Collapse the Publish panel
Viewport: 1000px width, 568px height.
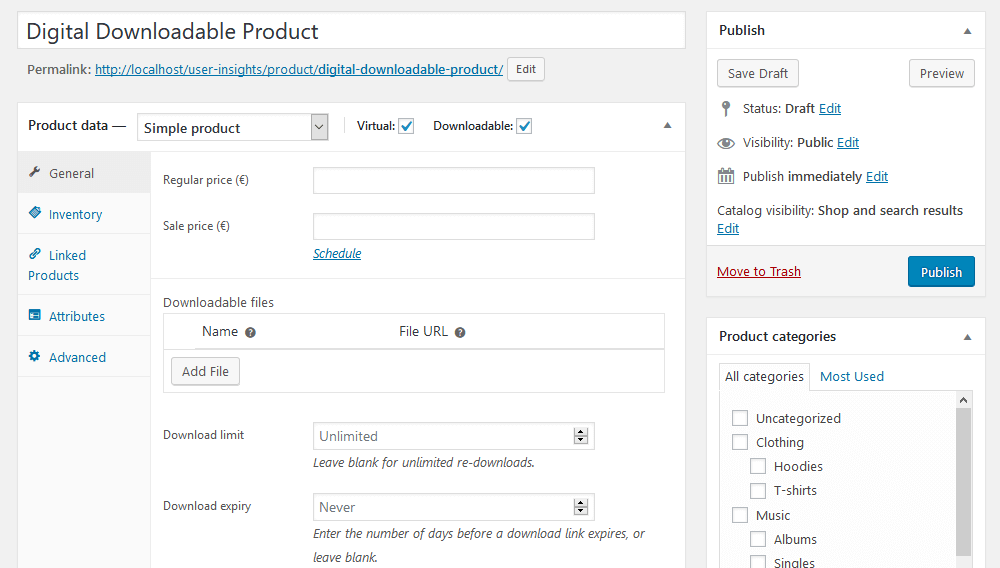[967, 31]
